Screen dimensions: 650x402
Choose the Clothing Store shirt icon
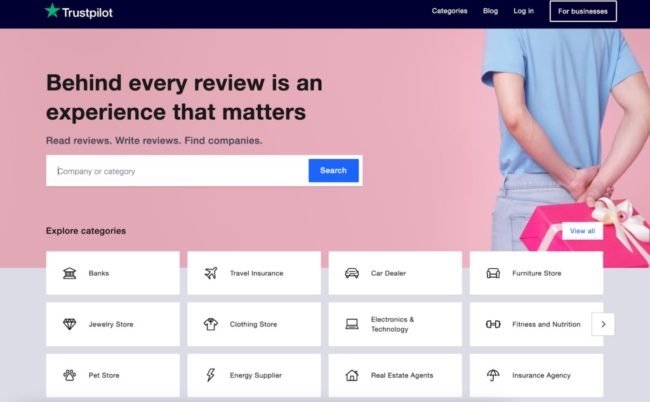pos(210,324)
